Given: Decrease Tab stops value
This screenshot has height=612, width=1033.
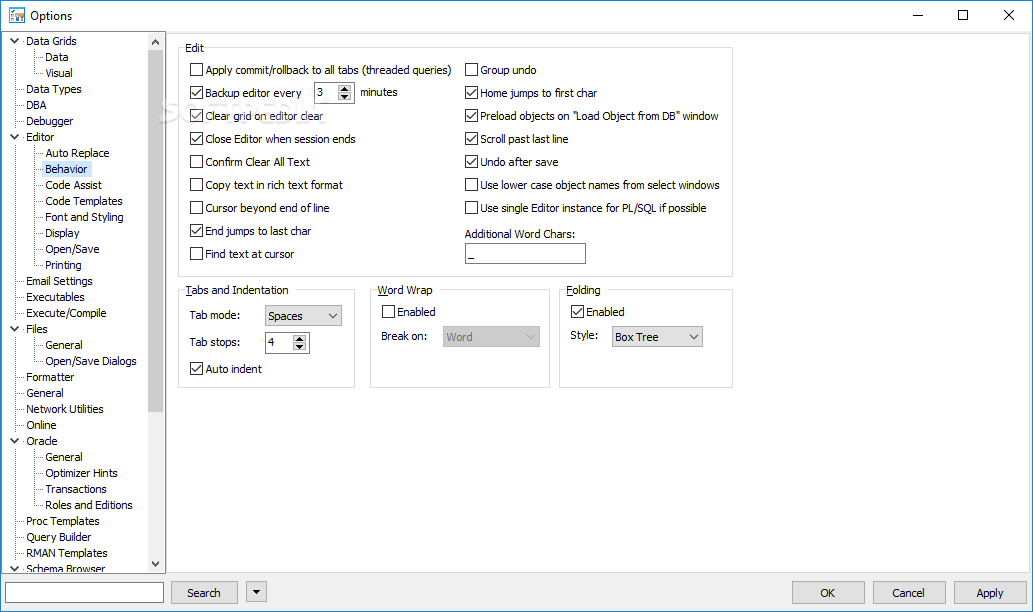Looking at the screenshot, I should (x=299, y=347).
